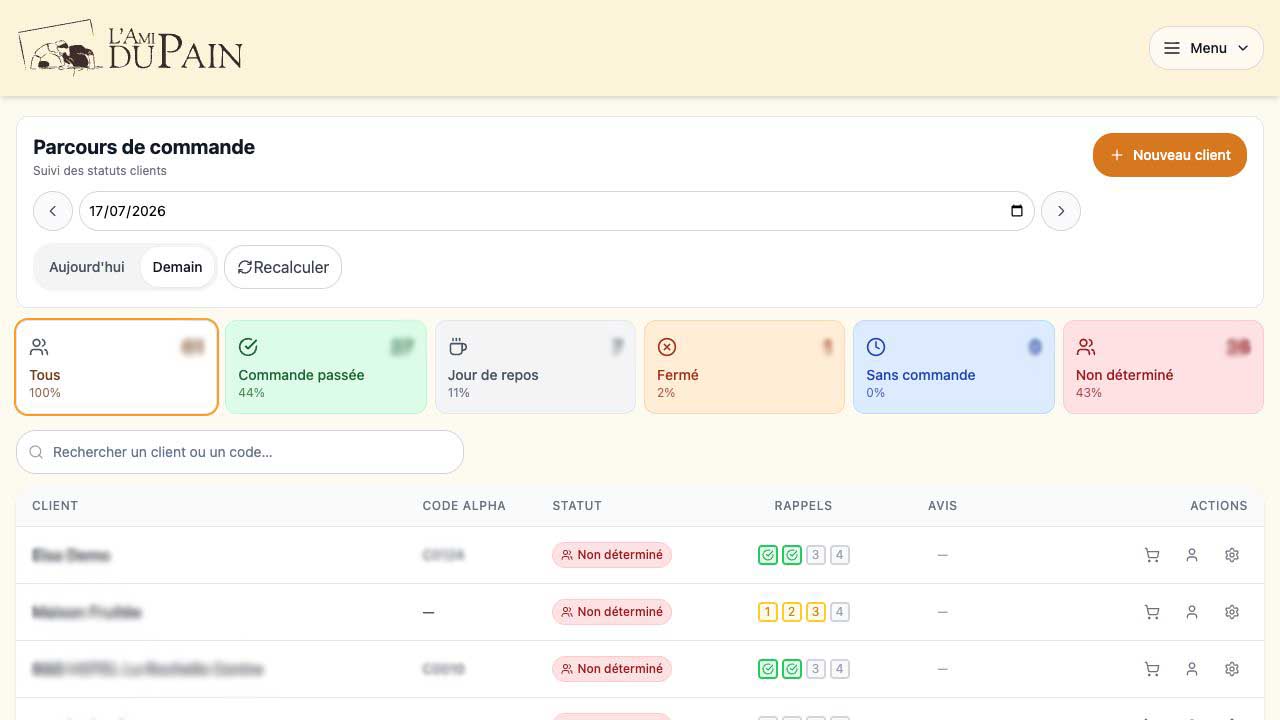Viewport: 1280px width, 720px height.
Task: Click the AVIS column header
Action: [x=943, y=506]
